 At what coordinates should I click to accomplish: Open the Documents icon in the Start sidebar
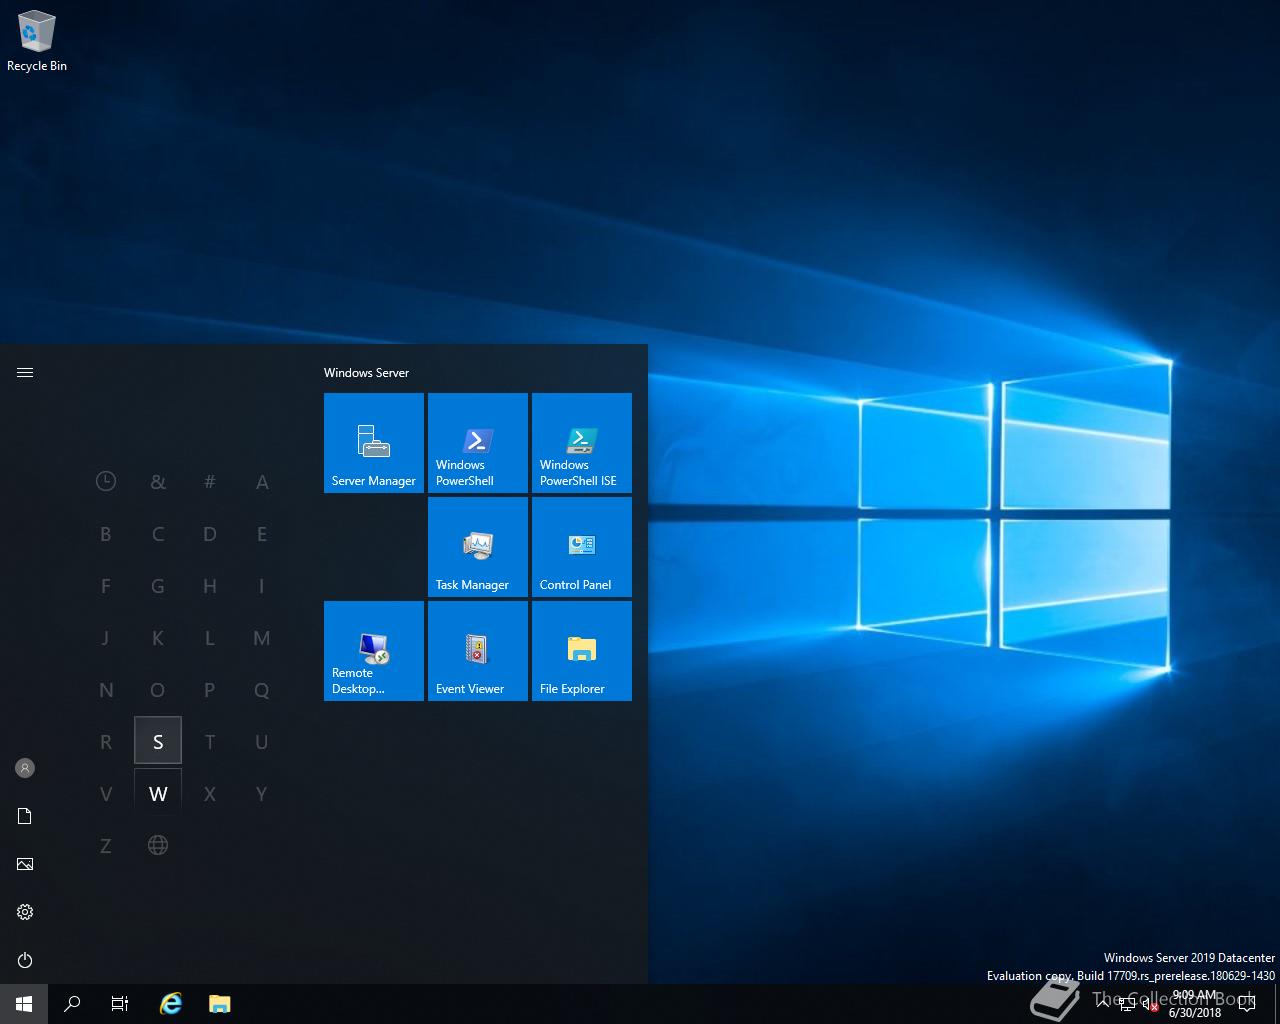pyautogui.click(x=25, y=816)
